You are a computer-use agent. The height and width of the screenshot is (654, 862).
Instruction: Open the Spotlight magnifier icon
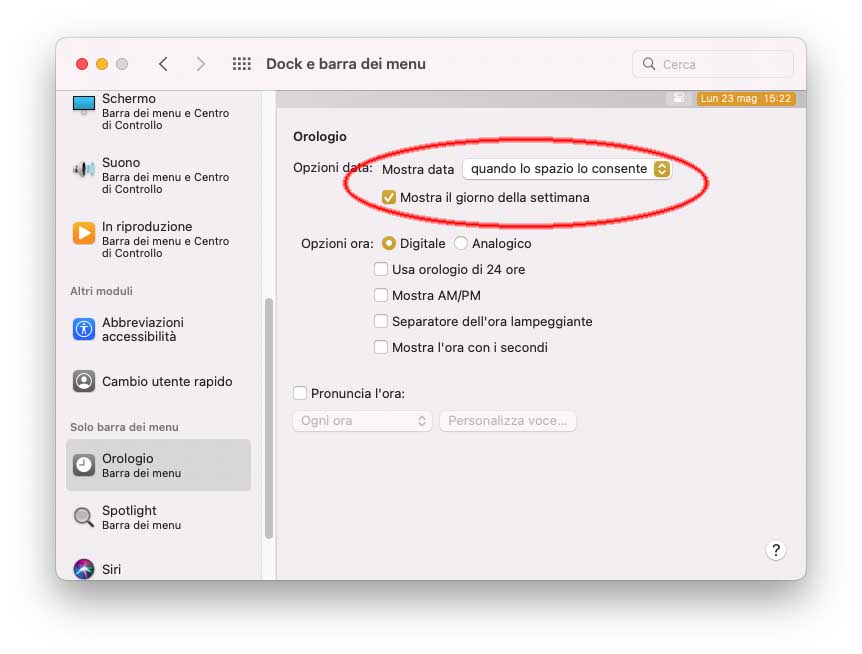(84, 517)
